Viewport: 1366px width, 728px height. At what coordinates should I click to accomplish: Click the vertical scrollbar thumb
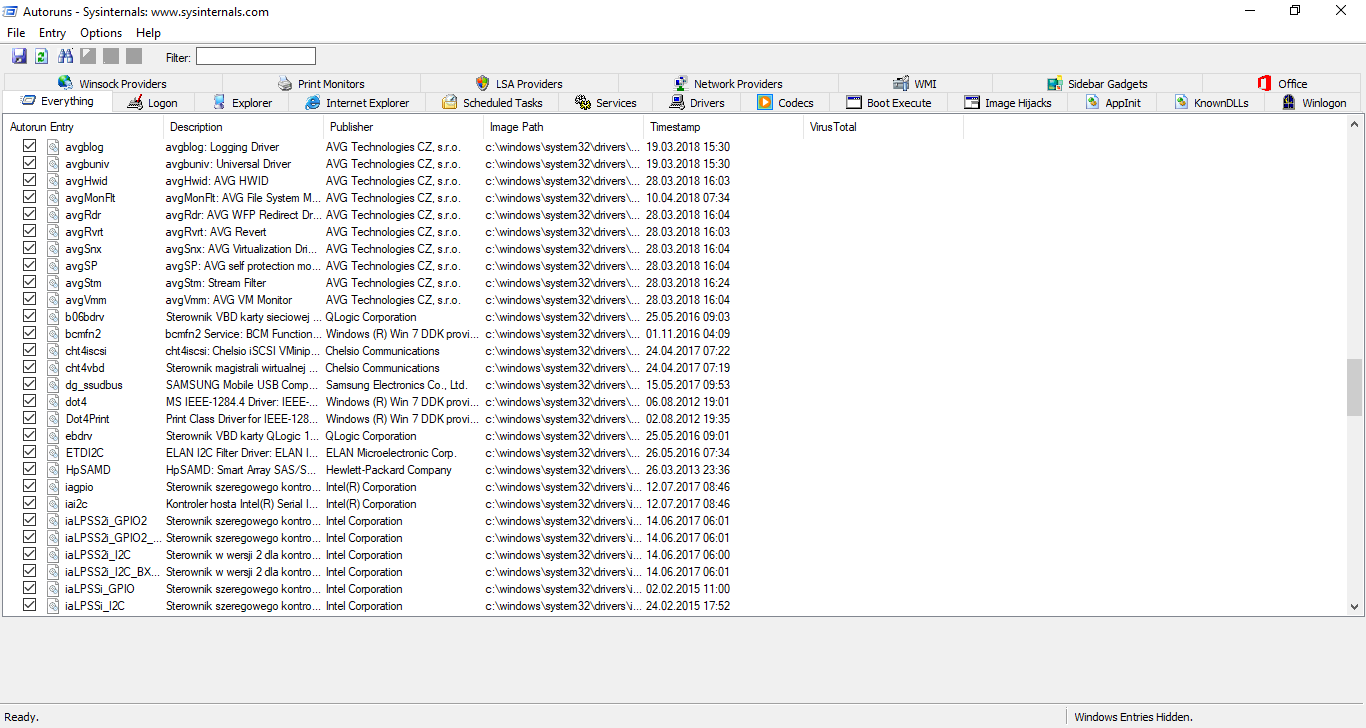[1355, 387]
